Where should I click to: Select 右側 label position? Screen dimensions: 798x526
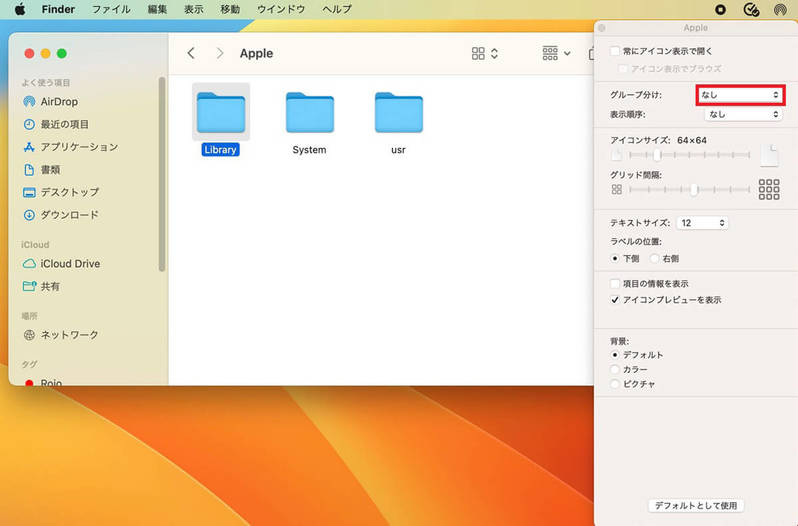point(654,258)
